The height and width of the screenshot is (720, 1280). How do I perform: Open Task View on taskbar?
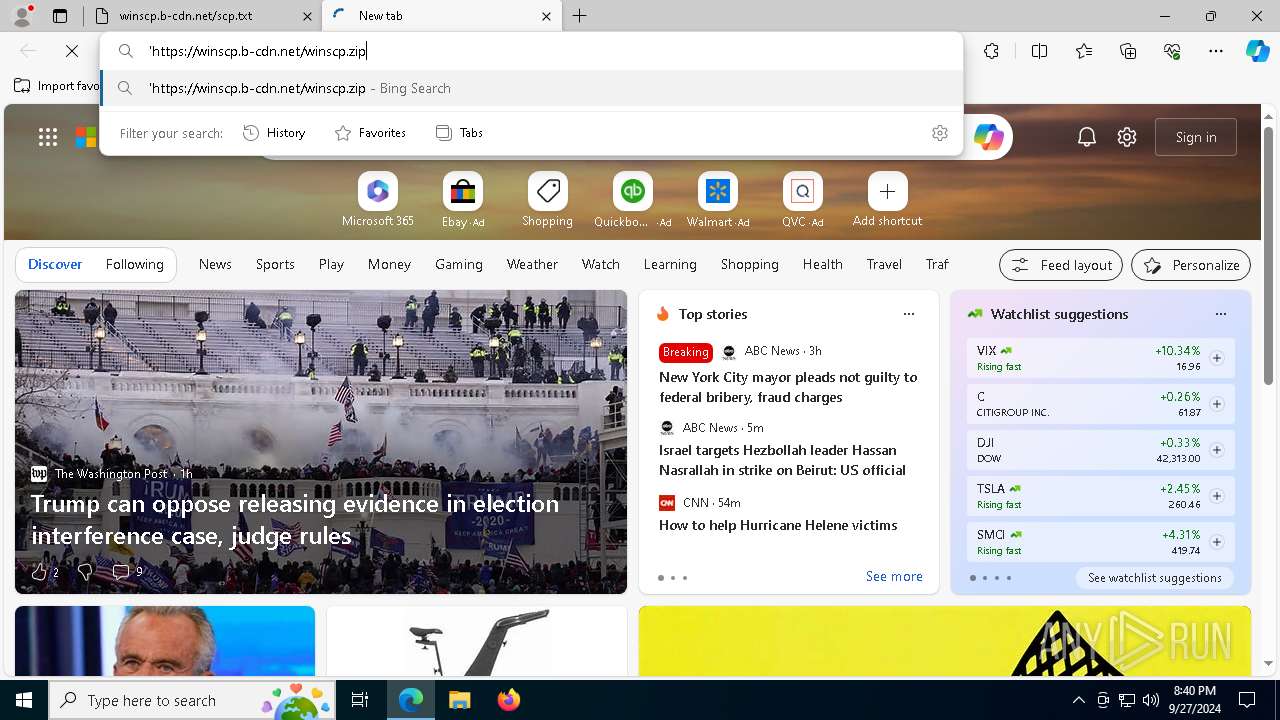click(x=360, y=700)
